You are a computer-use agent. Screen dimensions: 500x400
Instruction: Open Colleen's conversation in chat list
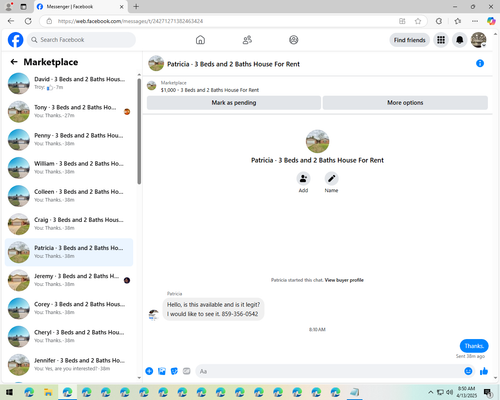pyautogui.click(x=69, y=196)
